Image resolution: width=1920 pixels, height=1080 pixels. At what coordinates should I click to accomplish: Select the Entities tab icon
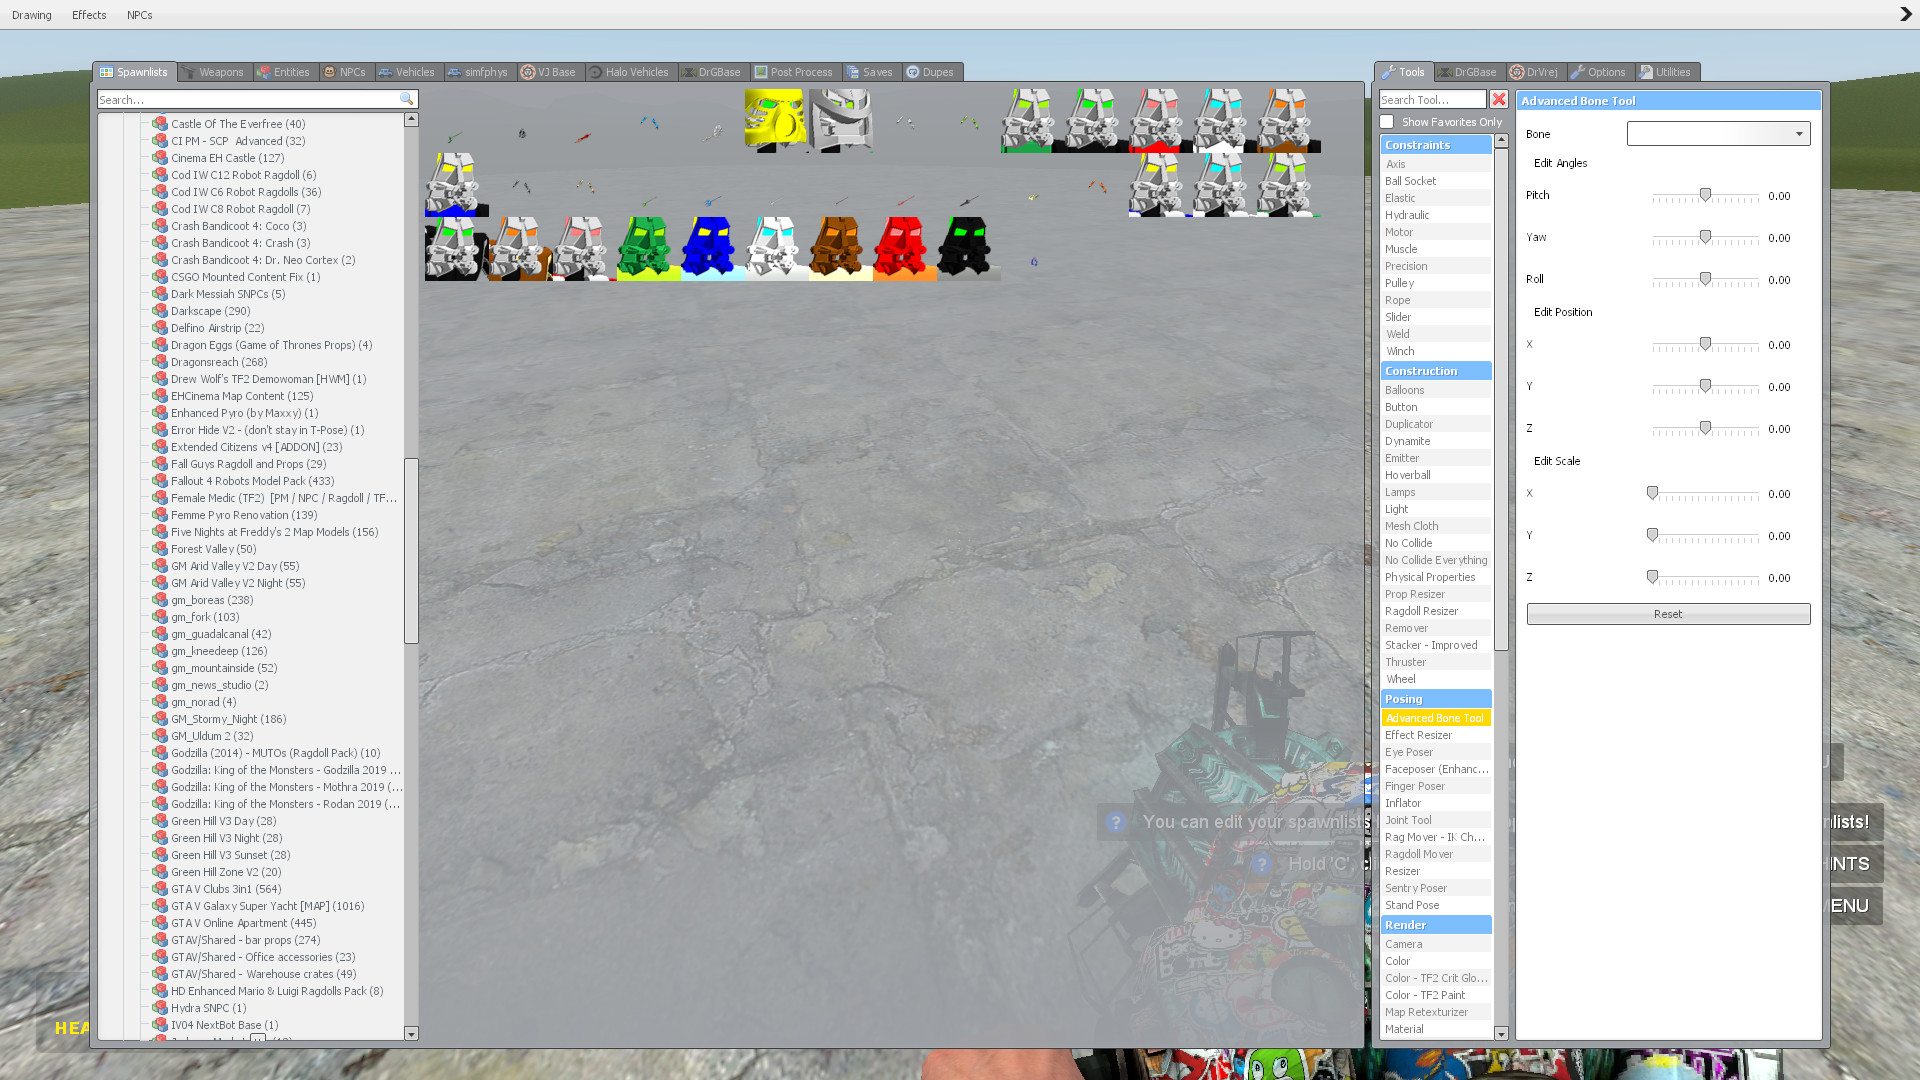[x=262, y=71]
